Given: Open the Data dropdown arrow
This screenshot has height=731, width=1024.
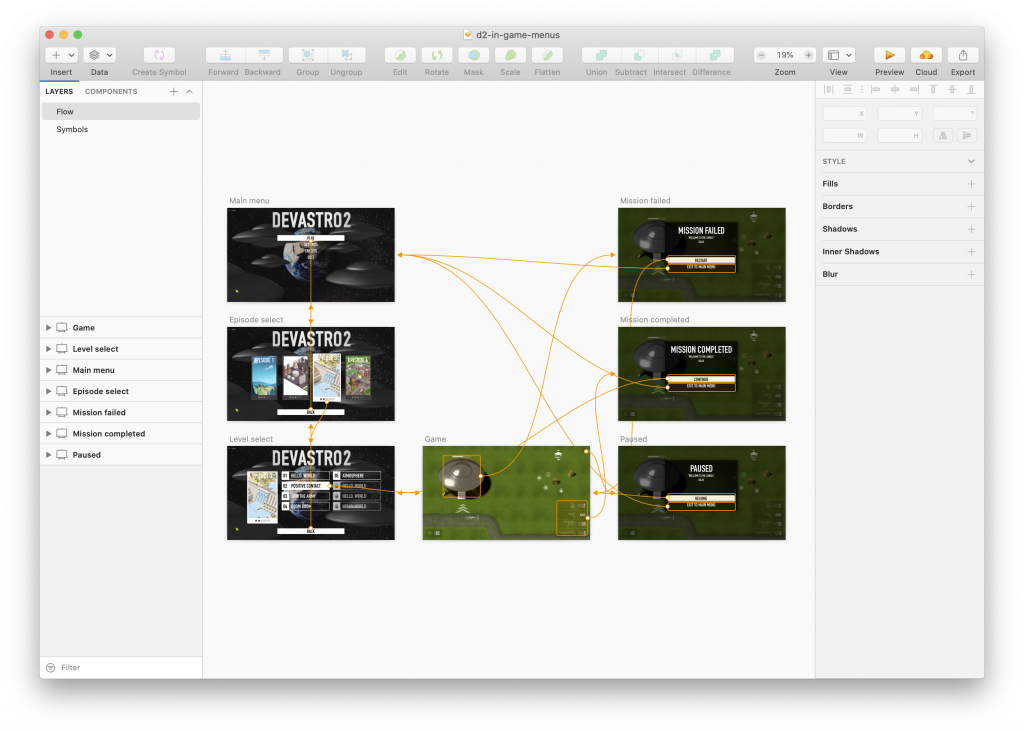Looking at the screenshot, I should [110, 56].
